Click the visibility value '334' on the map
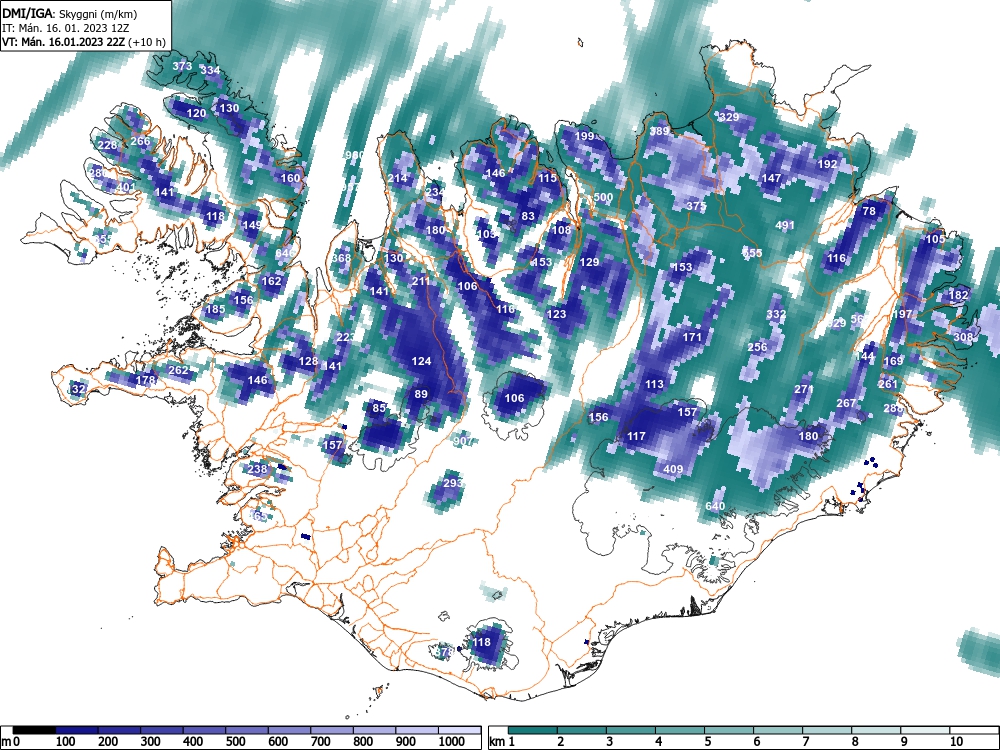Image resolution: width=1000 pixels, height=750 pixels. [x=210, y=71]
